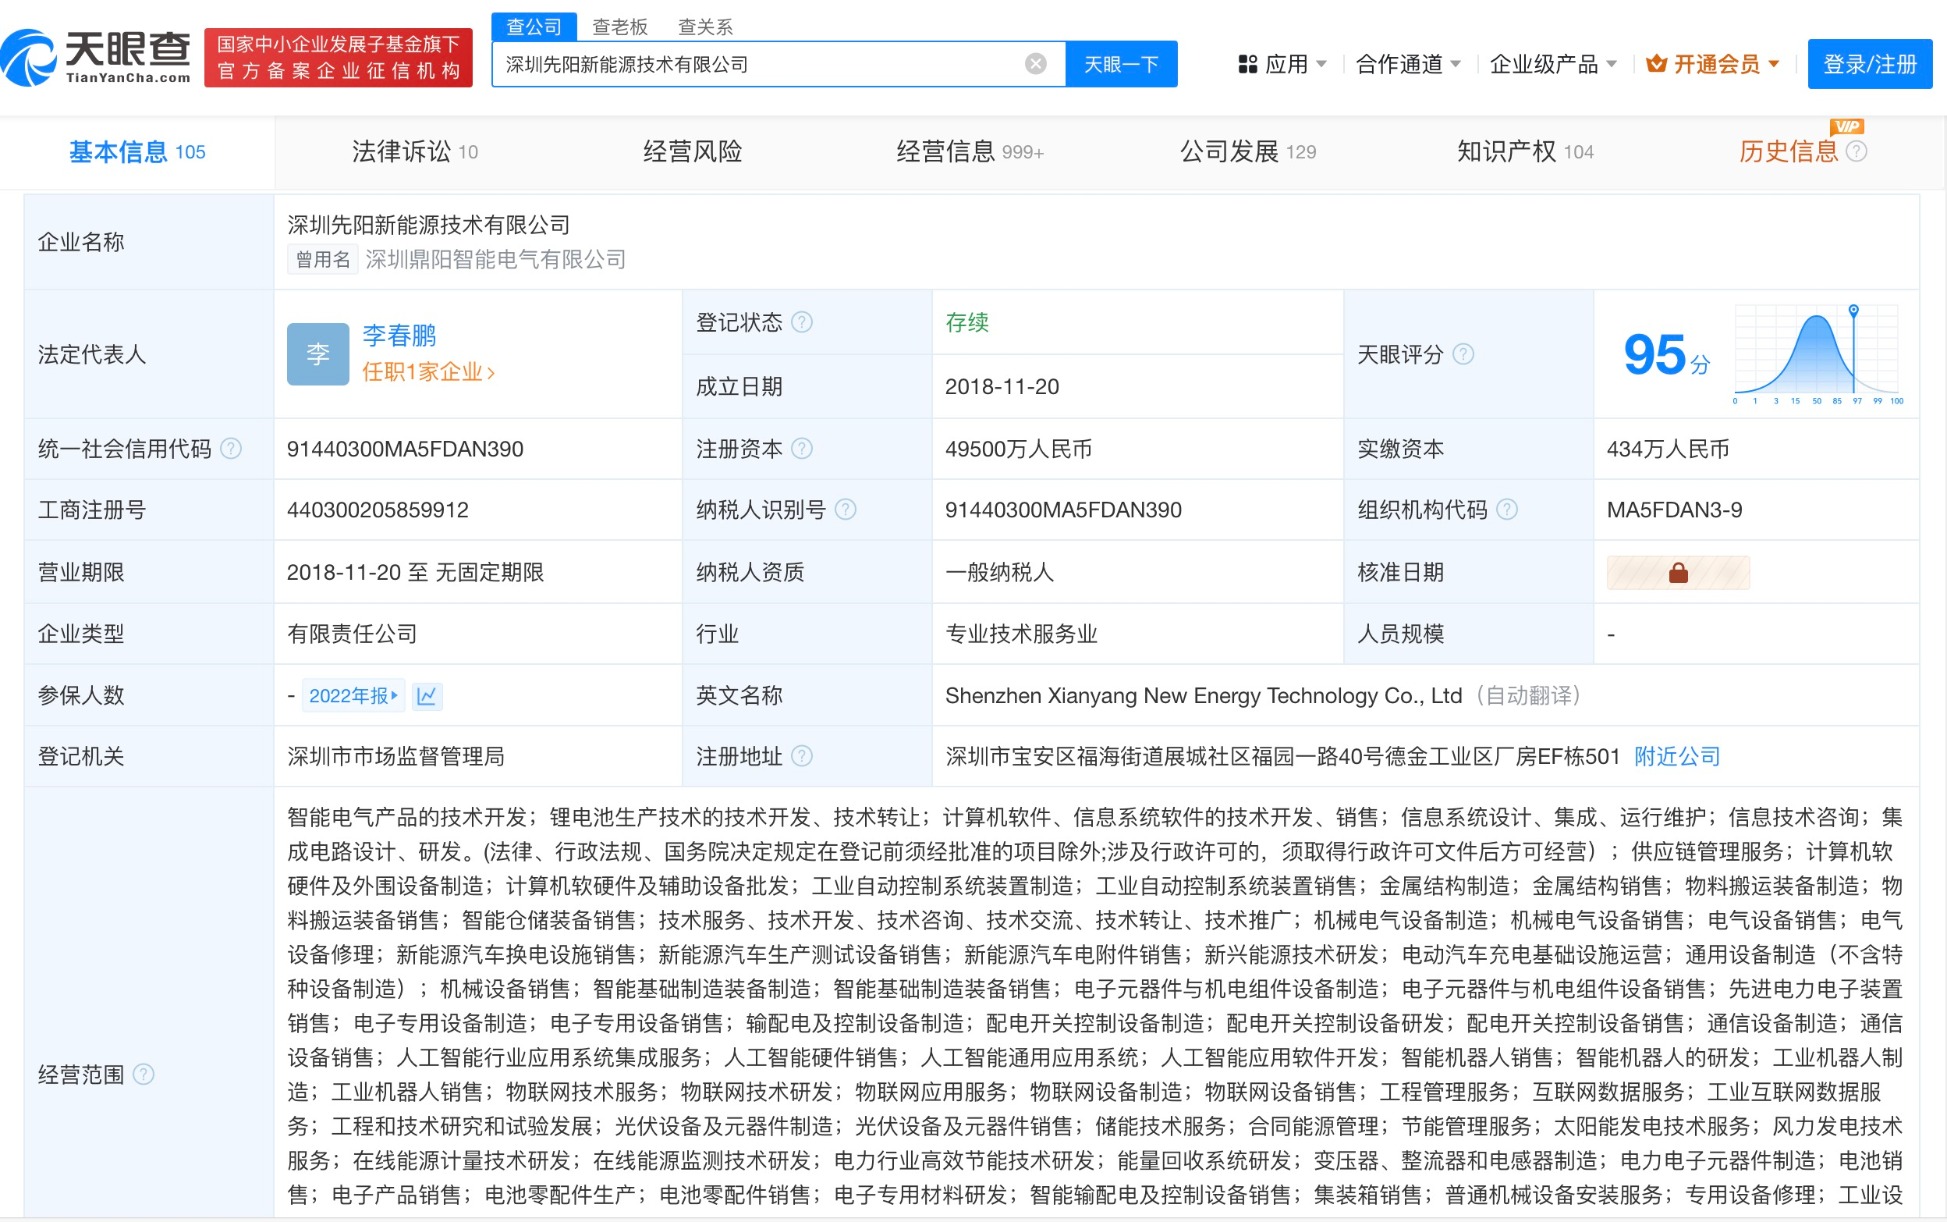Switch to the 查公司 search tab
This screenshot has height=1222, width=1947.
[x=534, y=26]
